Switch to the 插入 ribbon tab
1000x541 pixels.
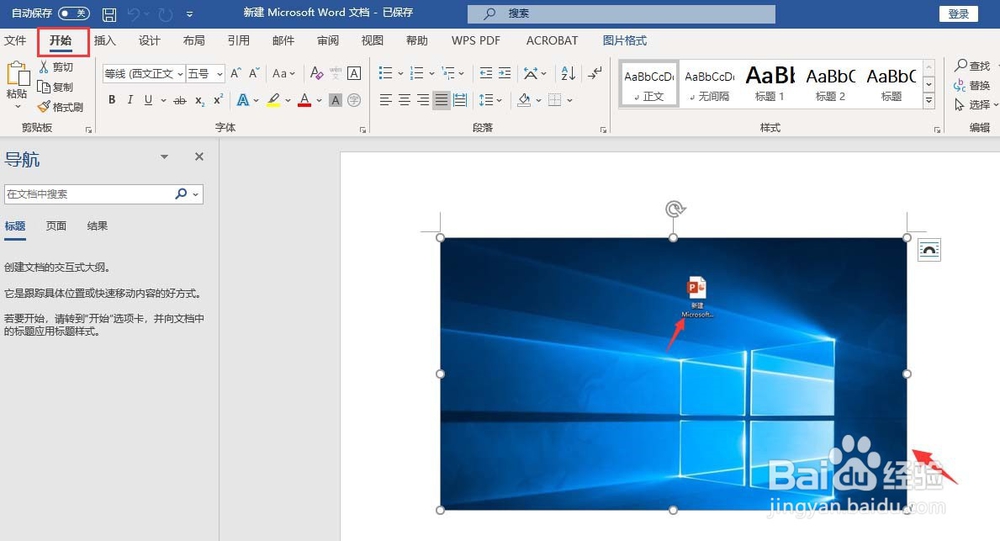tap(105, 40)
